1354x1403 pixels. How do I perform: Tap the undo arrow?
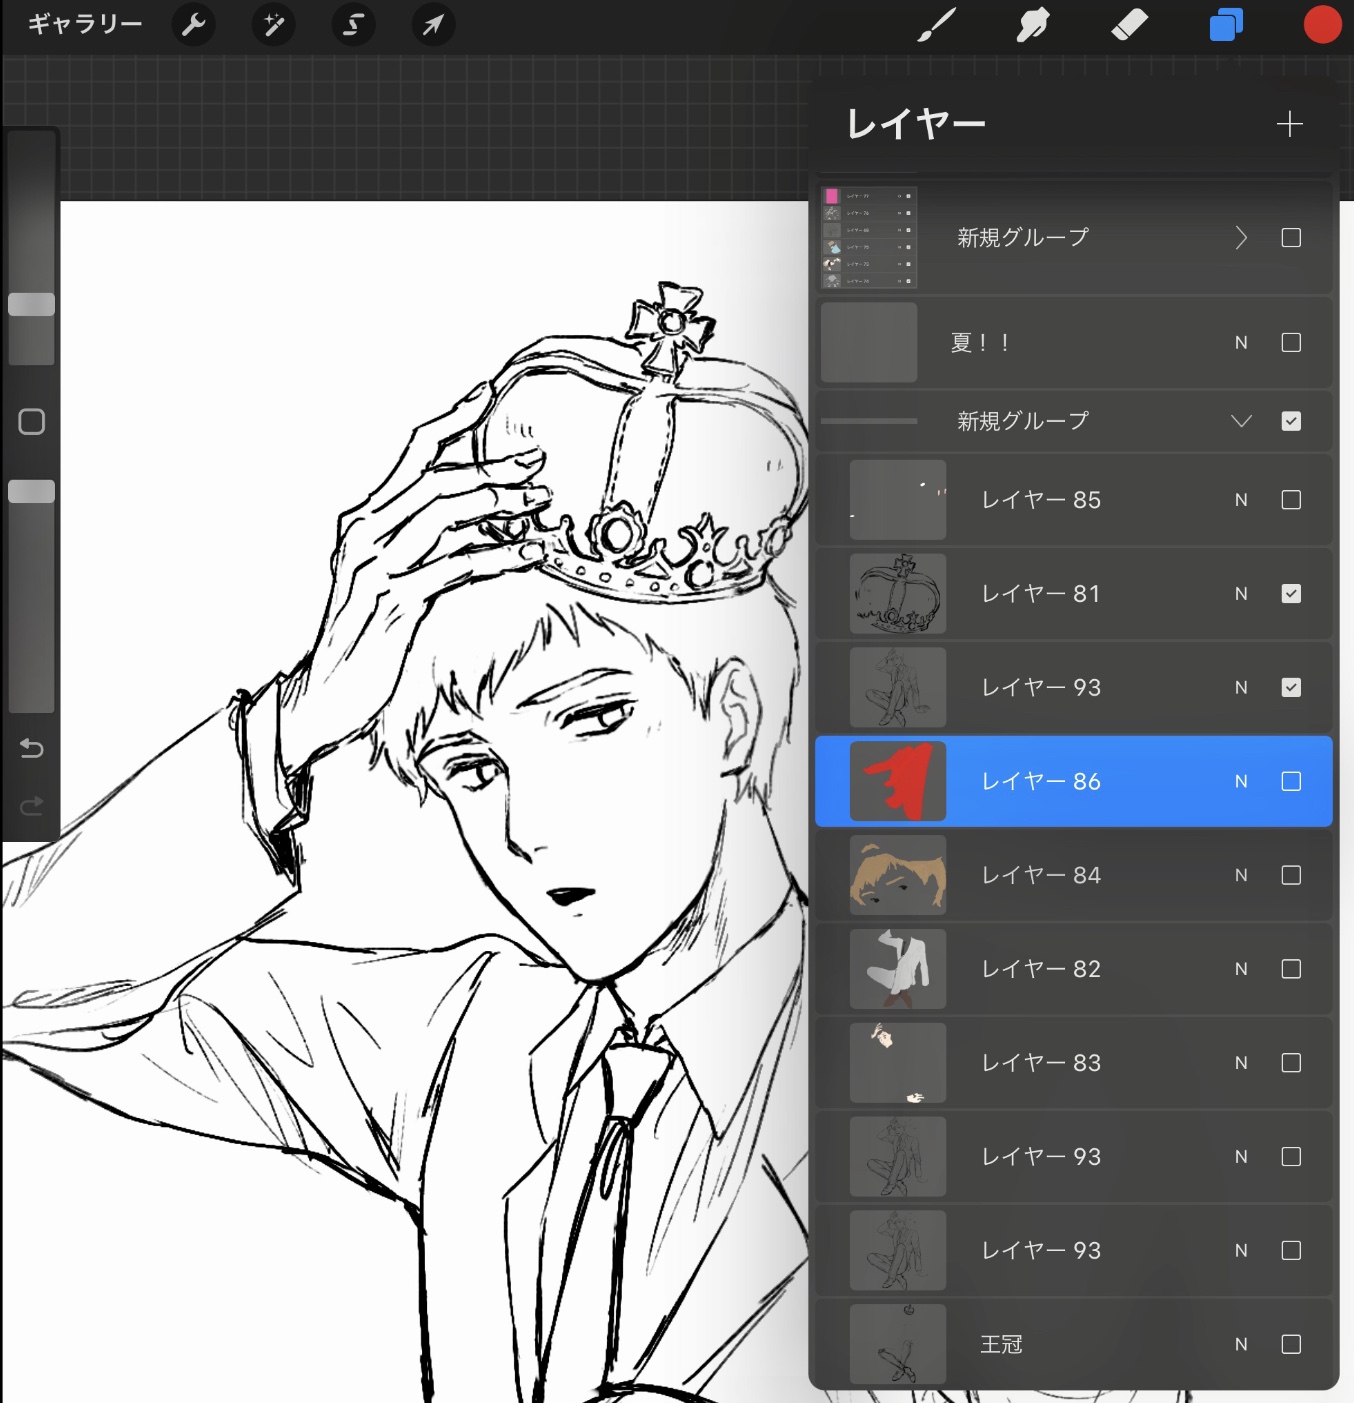(32, 748)
